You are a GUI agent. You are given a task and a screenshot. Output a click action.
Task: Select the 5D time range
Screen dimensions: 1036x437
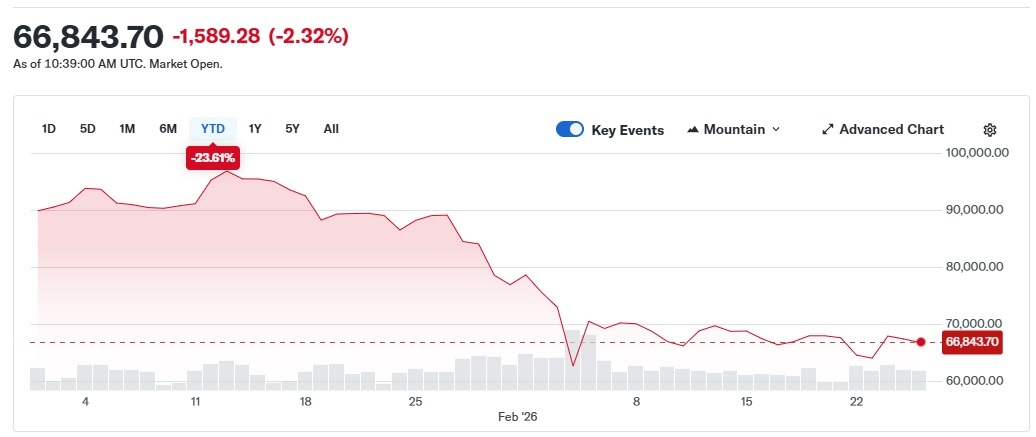(88, 128)
